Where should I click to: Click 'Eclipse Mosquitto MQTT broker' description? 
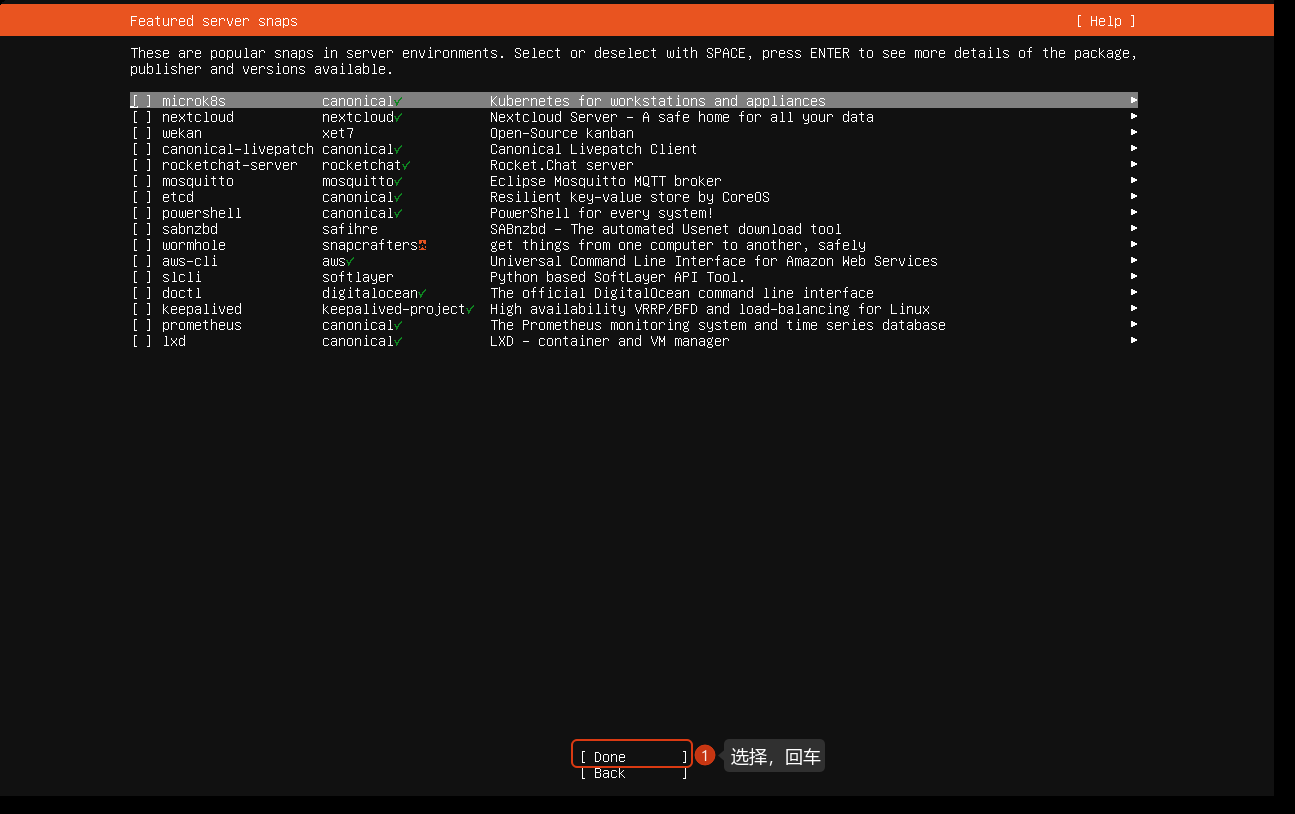click(x=606, y=181)
